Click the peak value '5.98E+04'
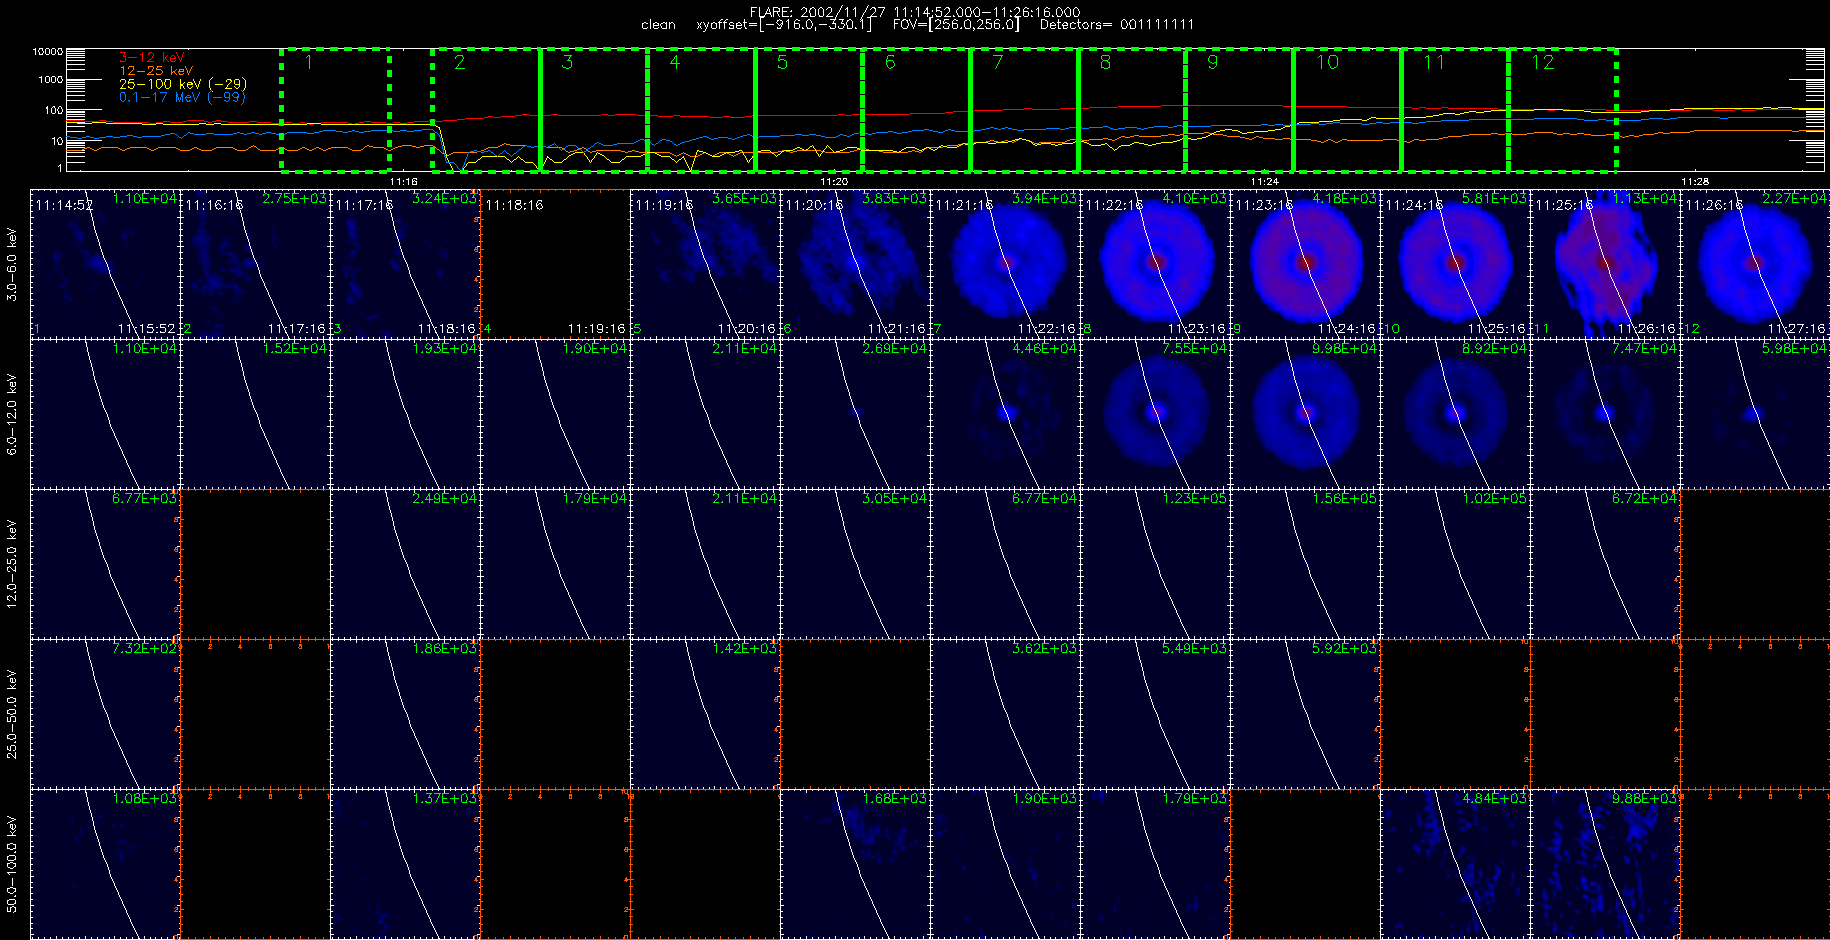 [1794, 349]
